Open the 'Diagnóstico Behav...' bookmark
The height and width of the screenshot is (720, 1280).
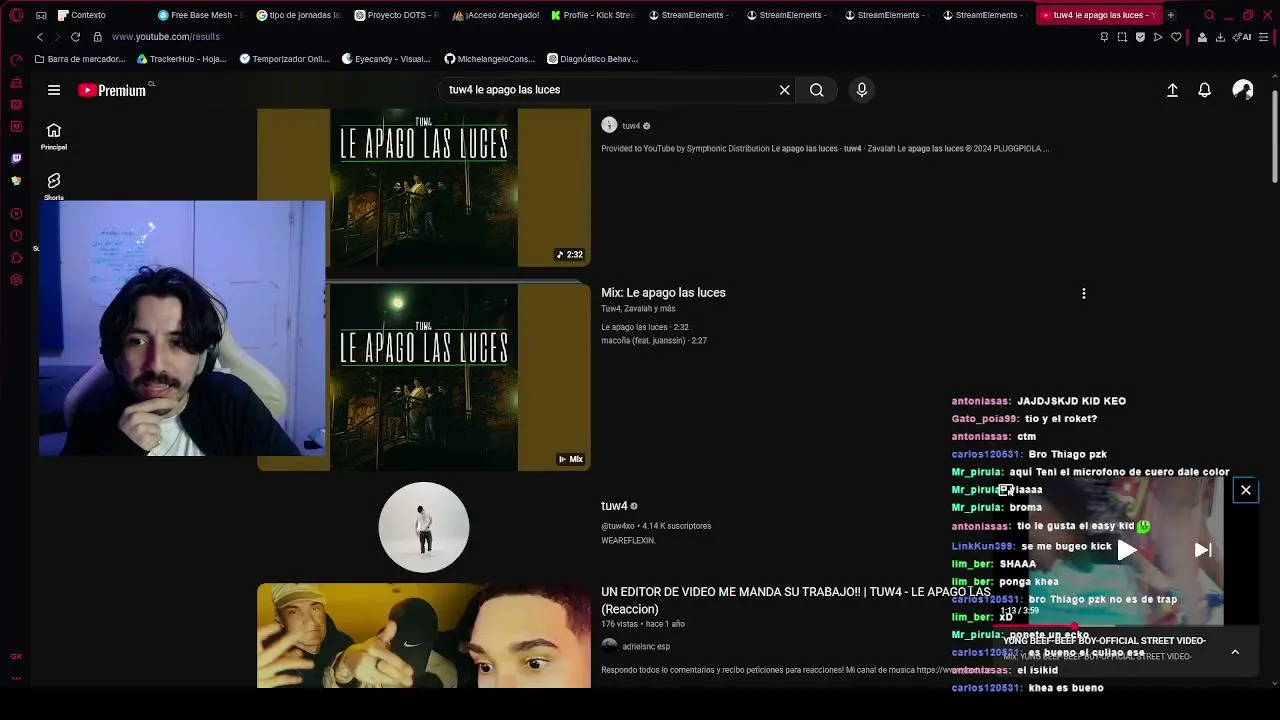tap(593, 59)
